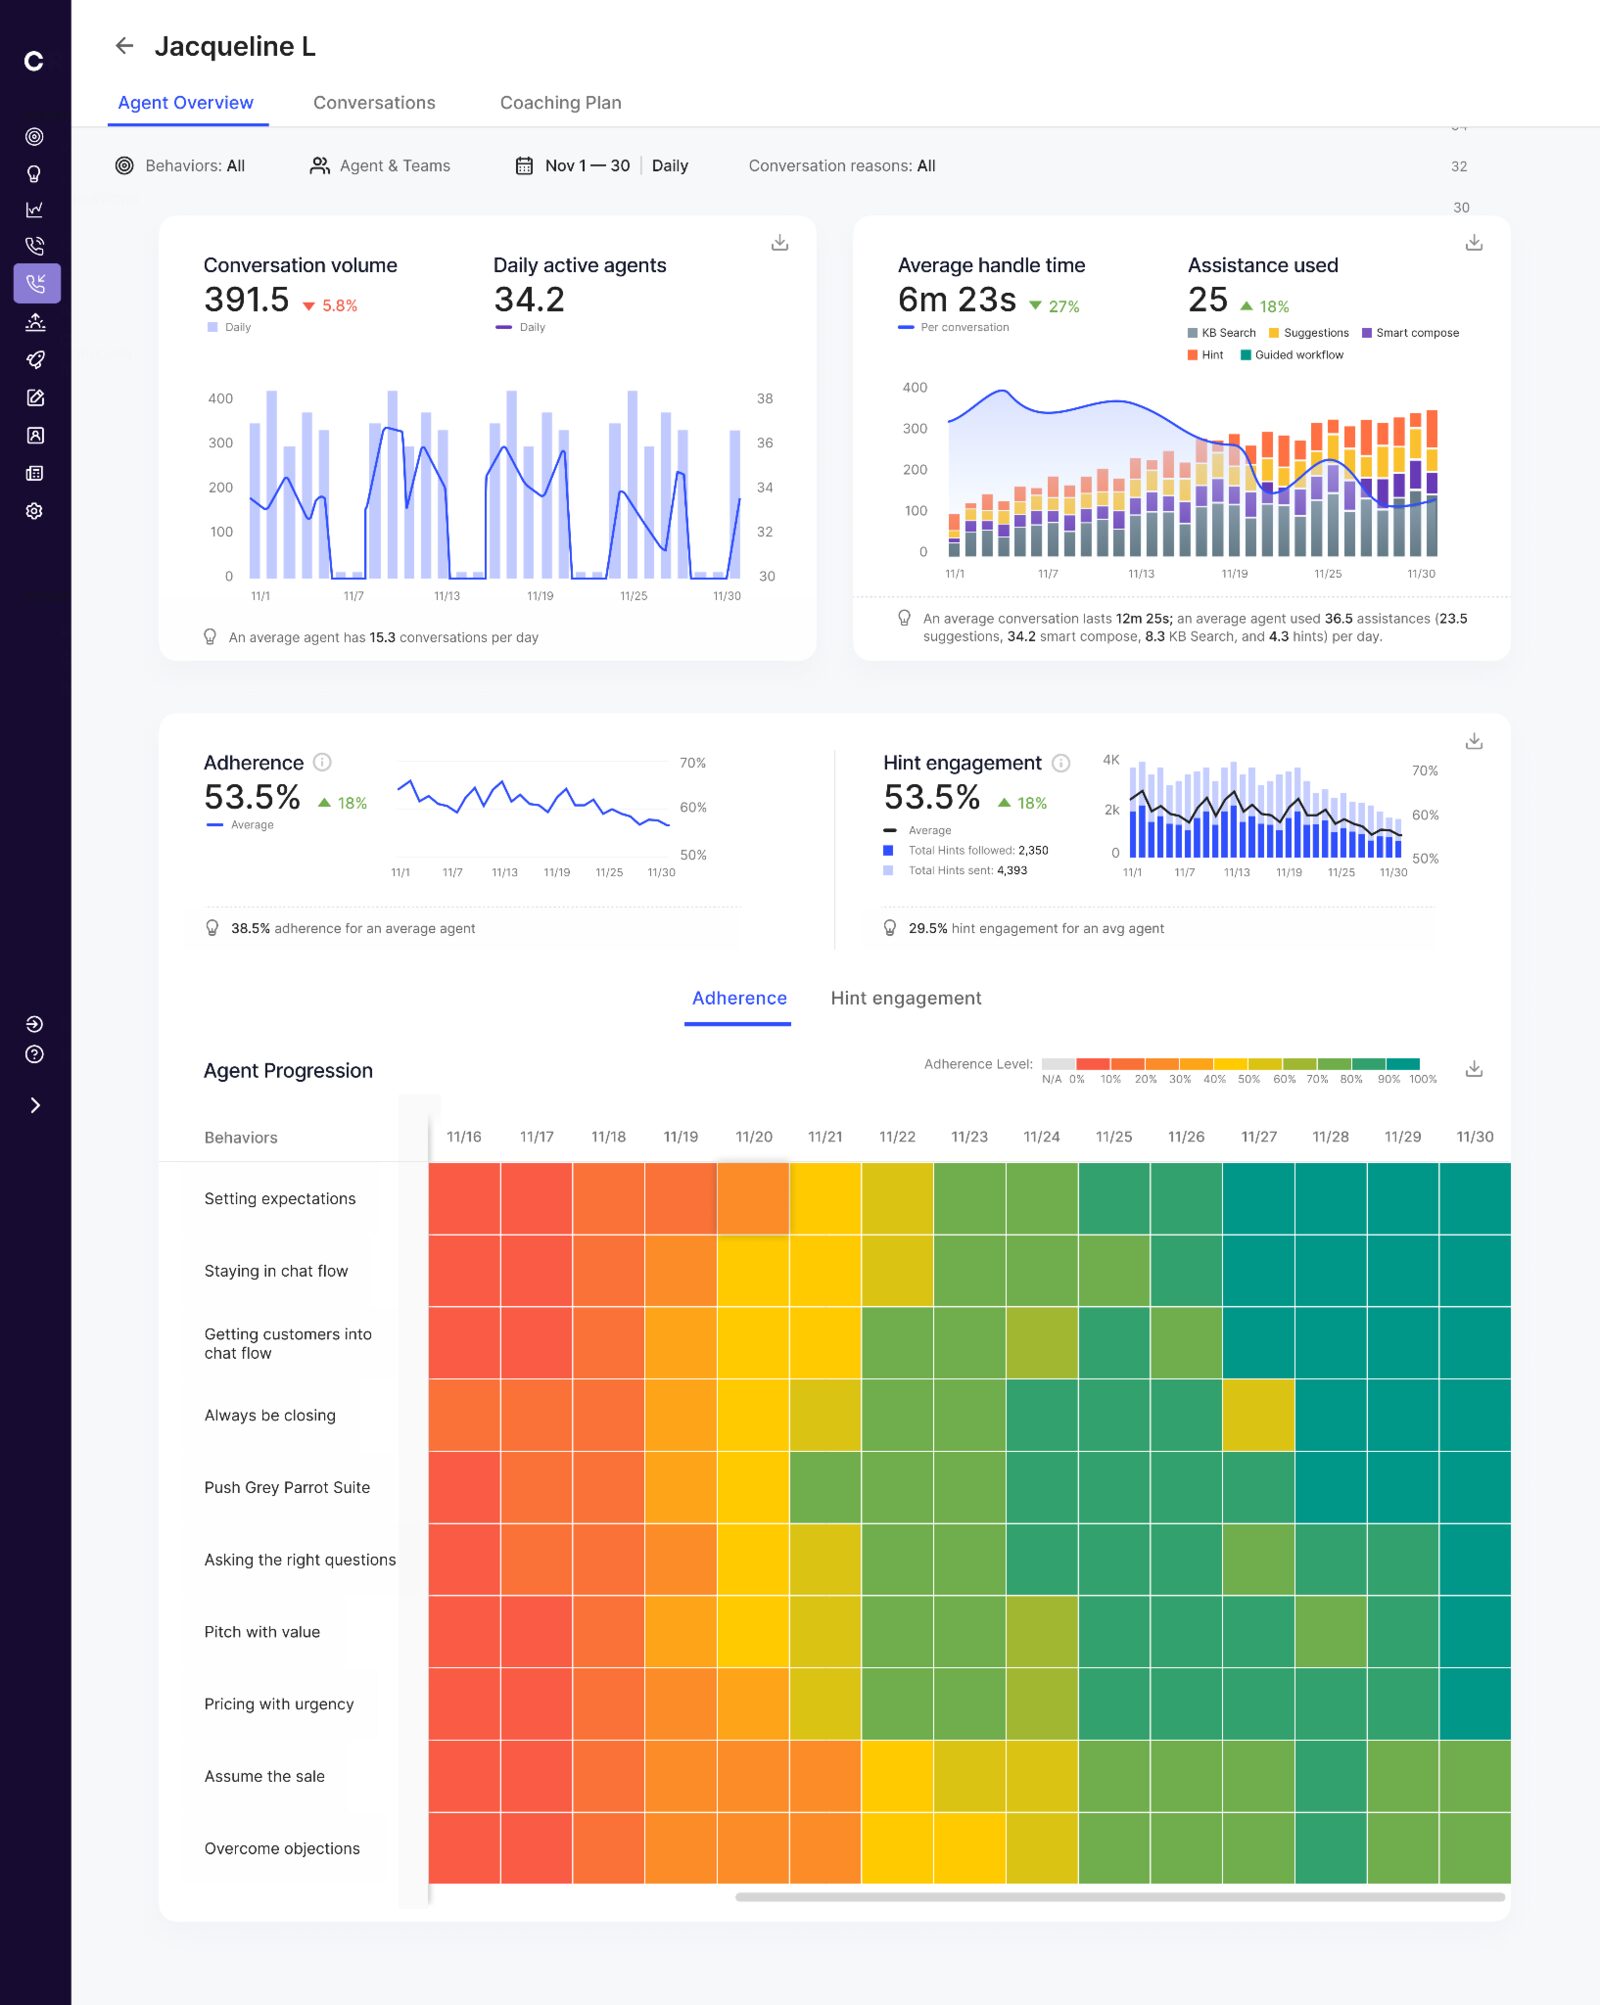Select the highlighted incoming call sidebar icon

37,284
